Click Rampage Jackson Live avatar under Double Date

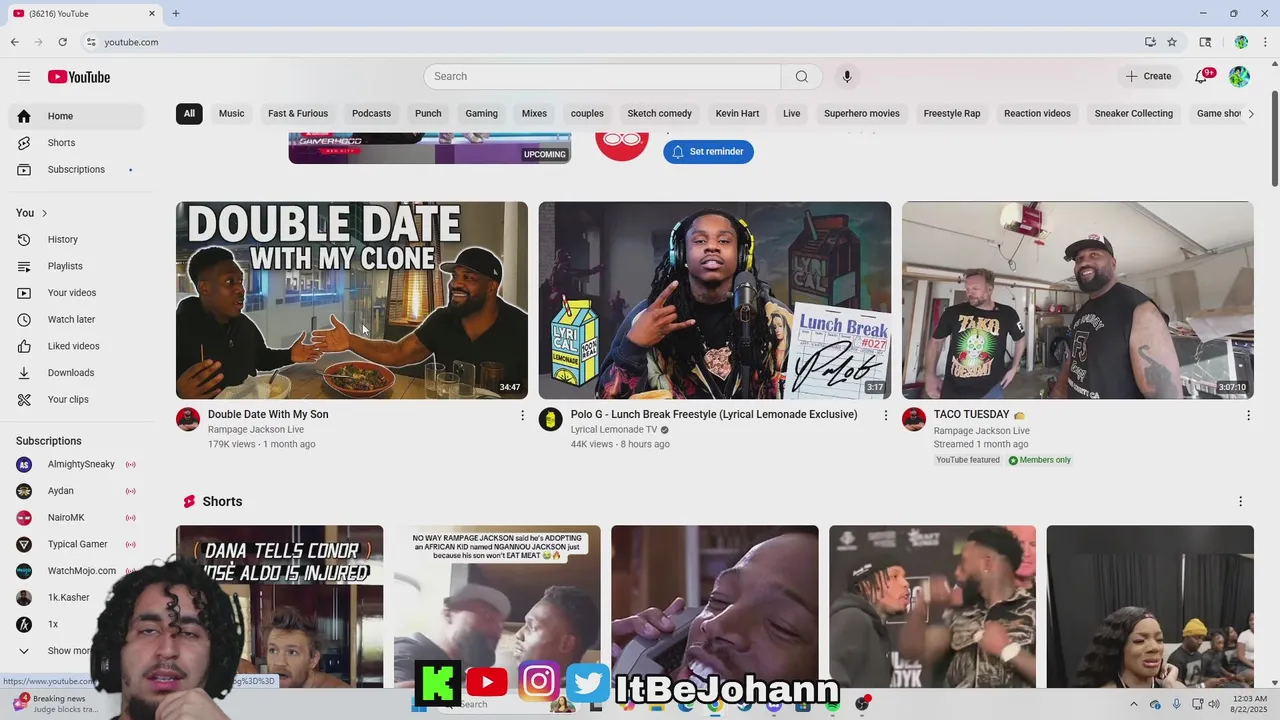188,419
